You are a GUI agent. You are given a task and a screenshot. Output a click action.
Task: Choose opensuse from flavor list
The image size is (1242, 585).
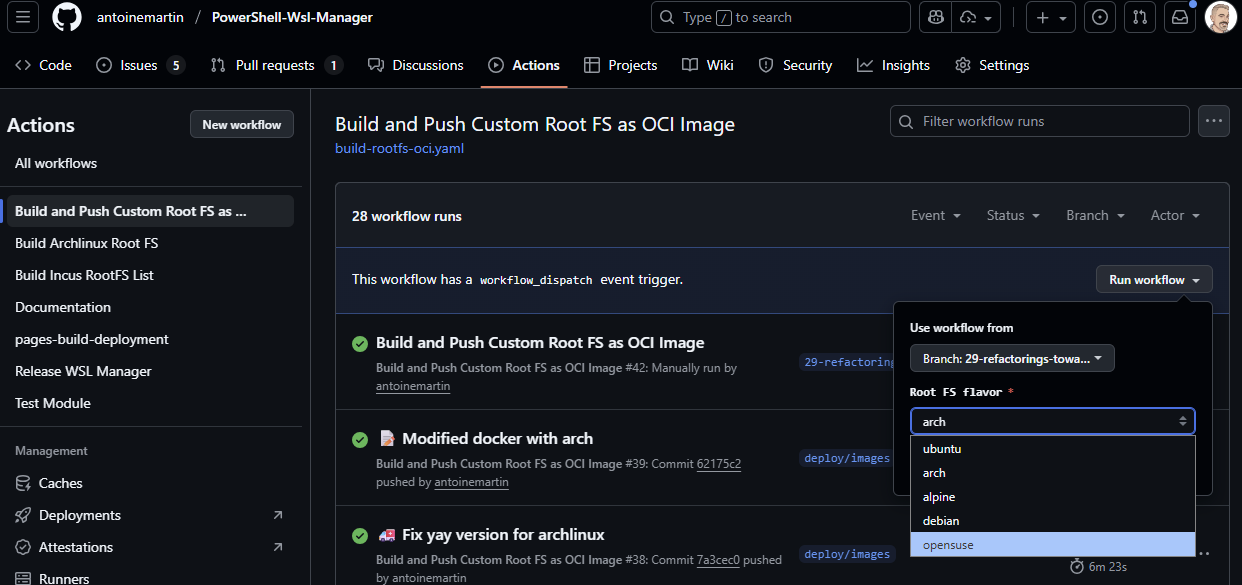pyautogui.click(x=1052, y=545)
